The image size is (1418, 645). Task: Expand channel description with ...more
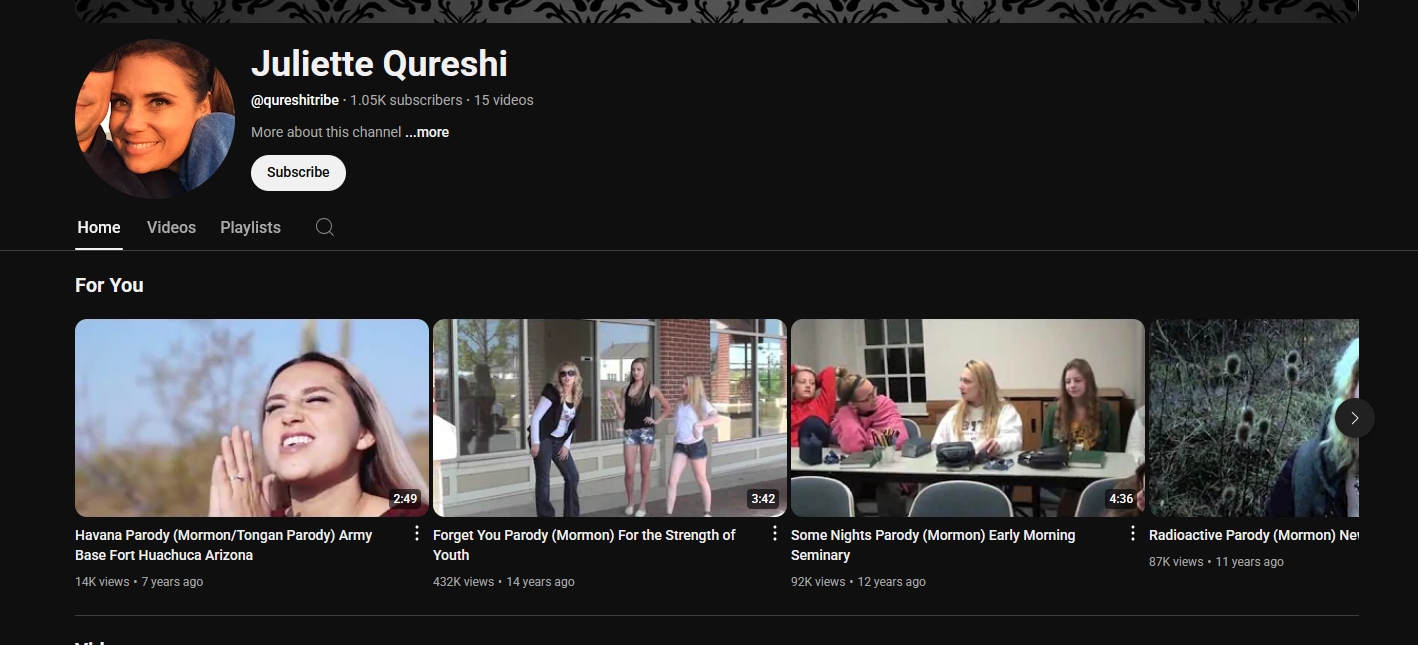pos(427,132)
